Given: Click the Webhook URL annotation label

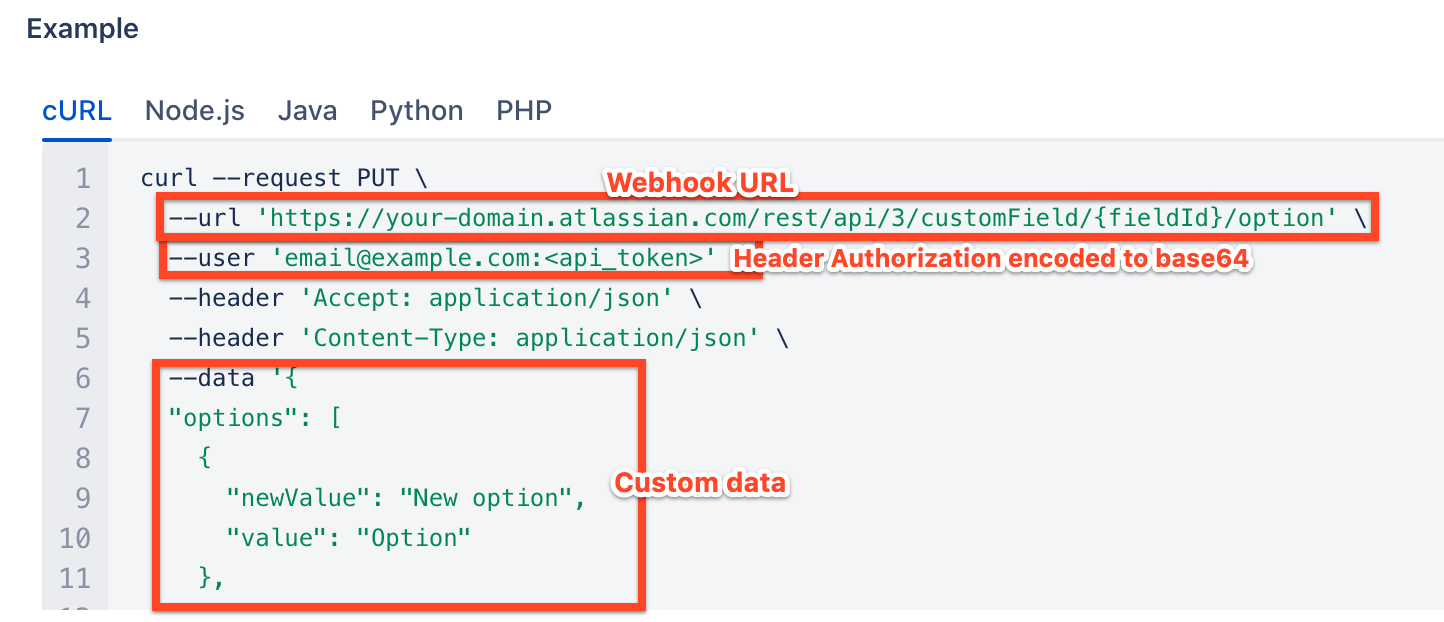Looking at the screenshot, I should [700, 183].
